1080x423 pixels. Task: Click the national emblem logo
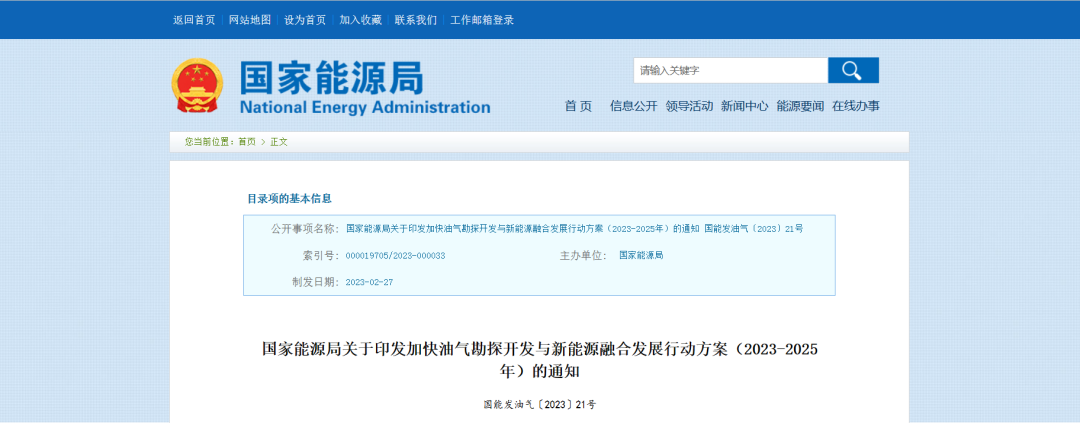coord(197,86)
